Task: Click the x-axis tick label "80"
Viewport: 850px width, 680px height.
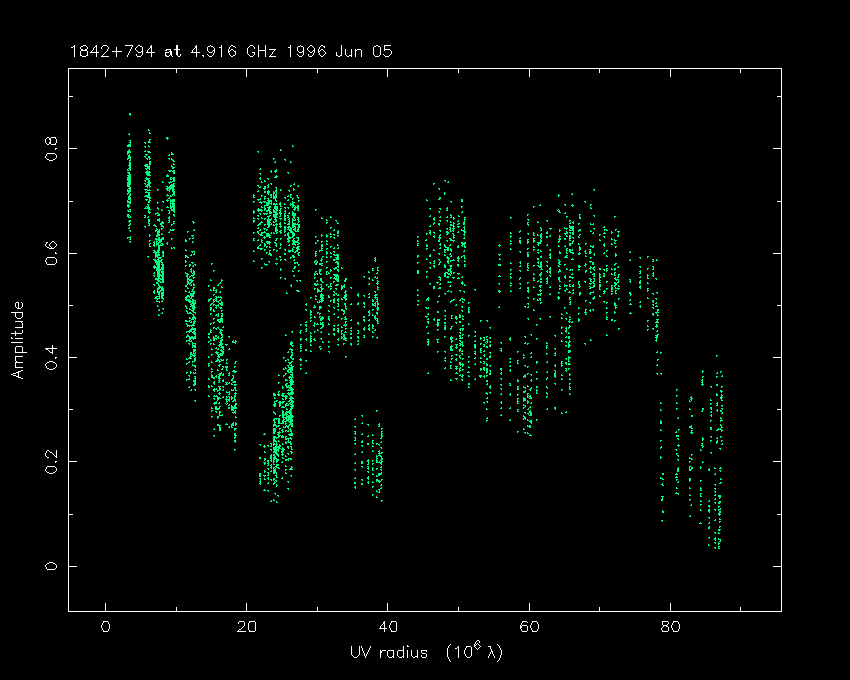Action: (x=670, y=627)
